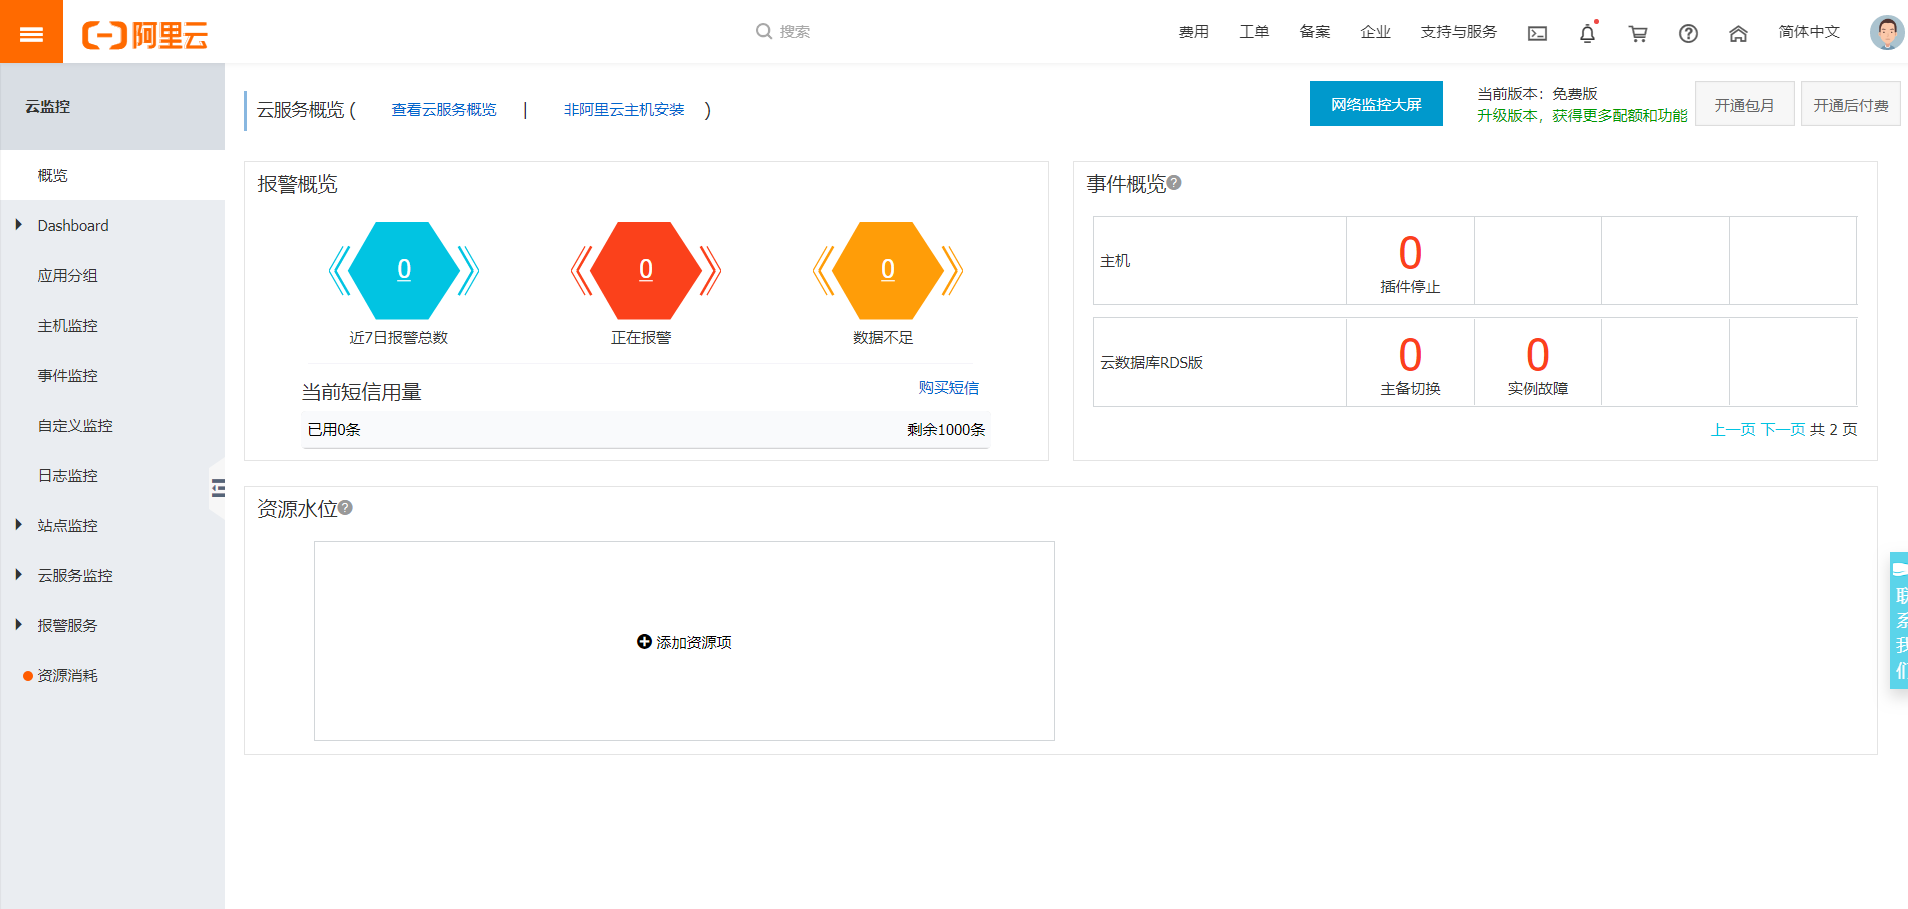
Task: Open the 企业 top menu
Action: pyautogui.click(x=1375, y=32)
